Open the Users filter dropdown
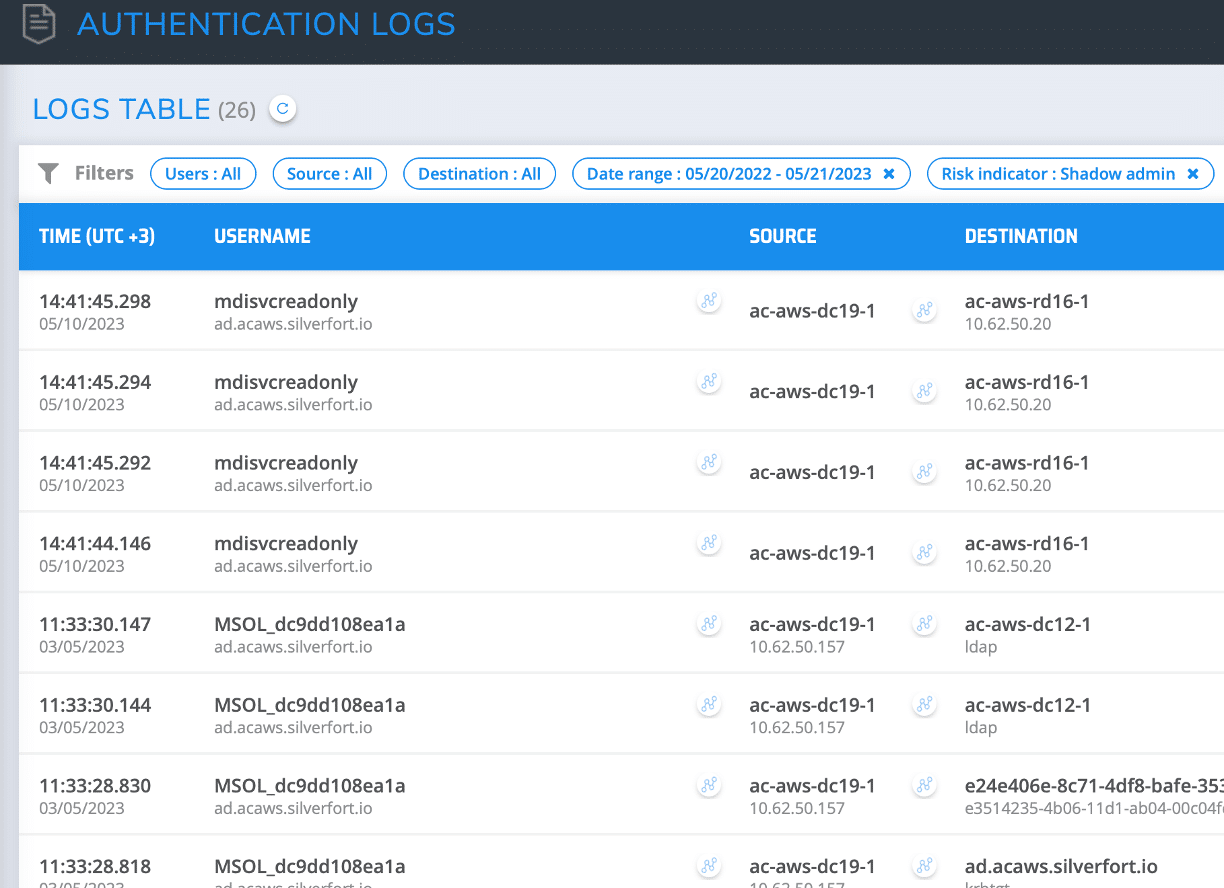This screenshot has width=1224, height=888. (203, 173)
